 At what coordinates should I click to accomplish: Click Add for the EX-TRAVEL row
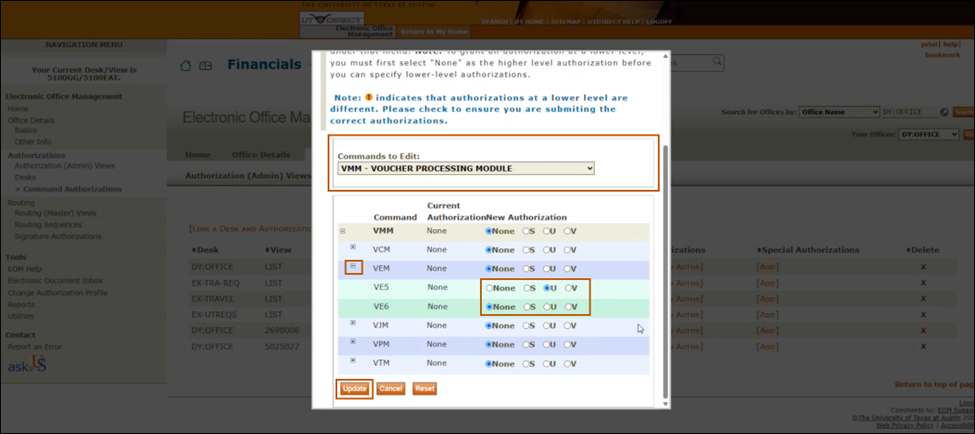767,298
